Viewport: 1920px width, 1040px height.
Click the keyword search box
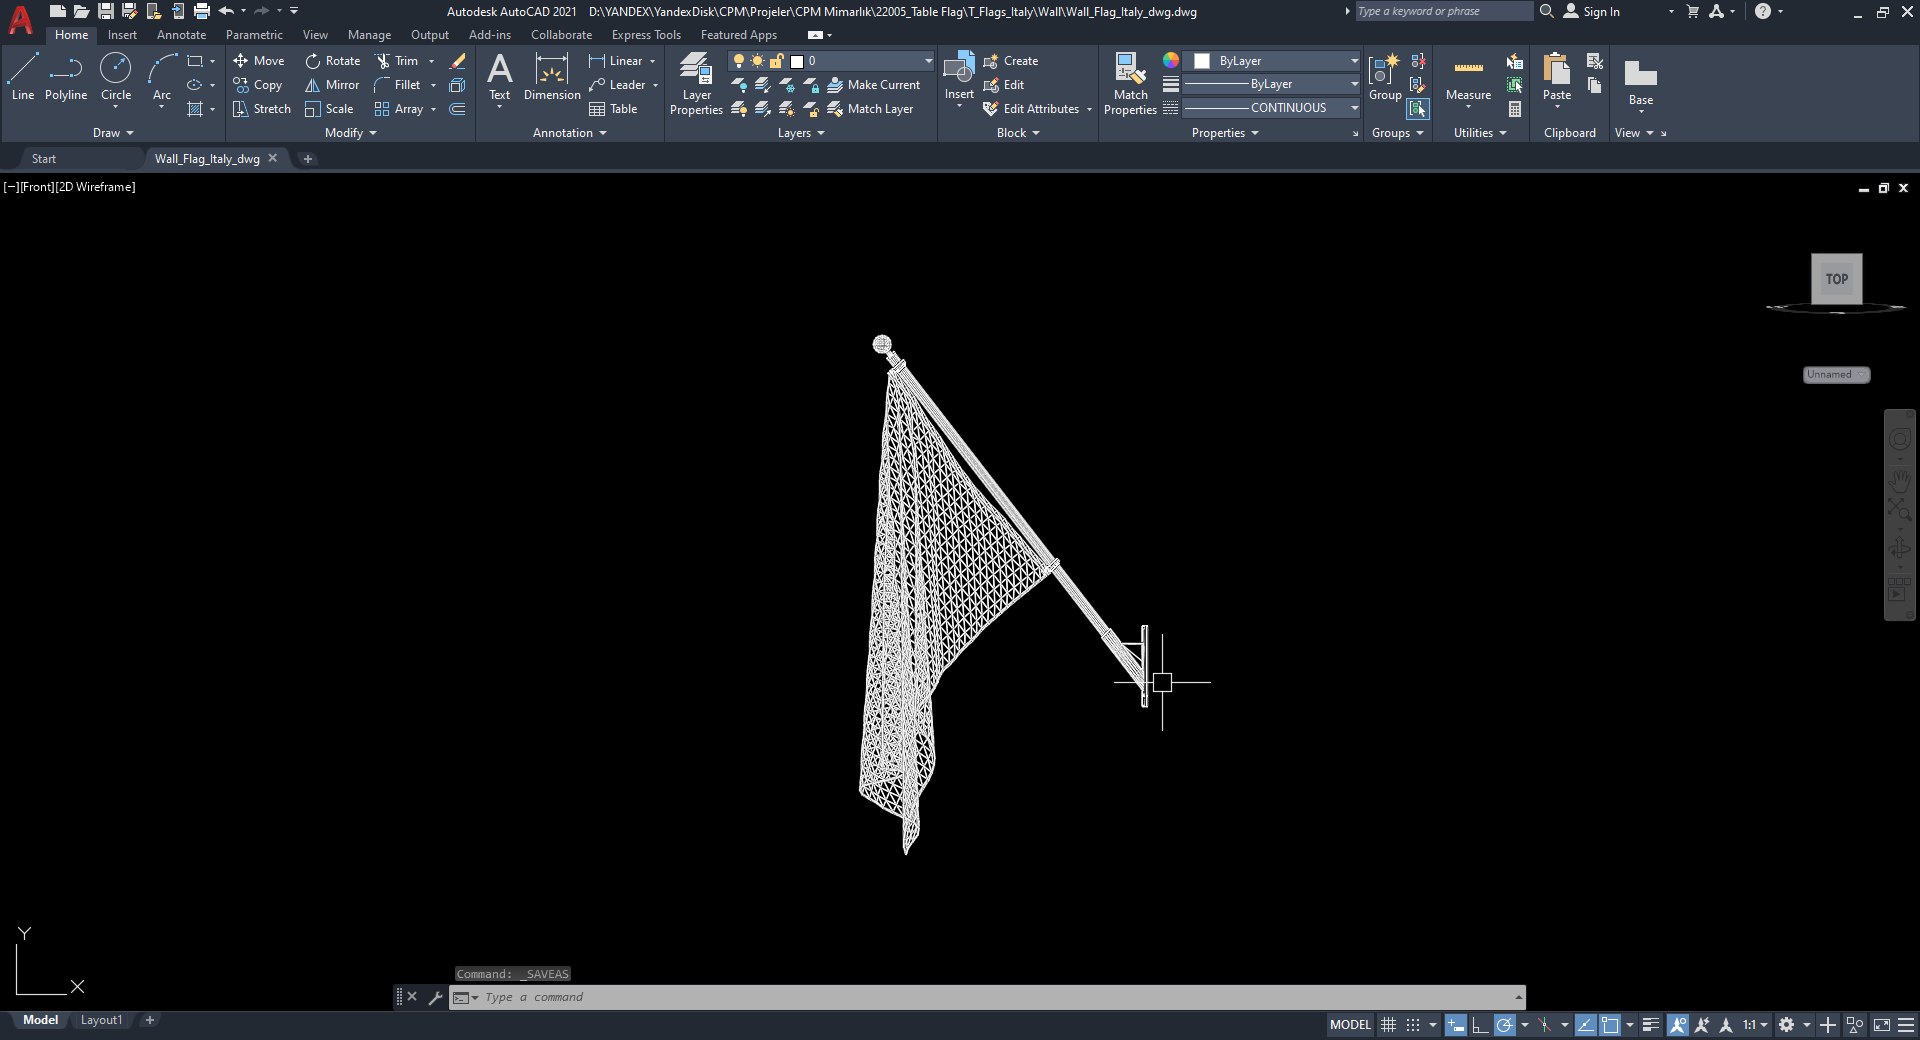(1443, 11)
